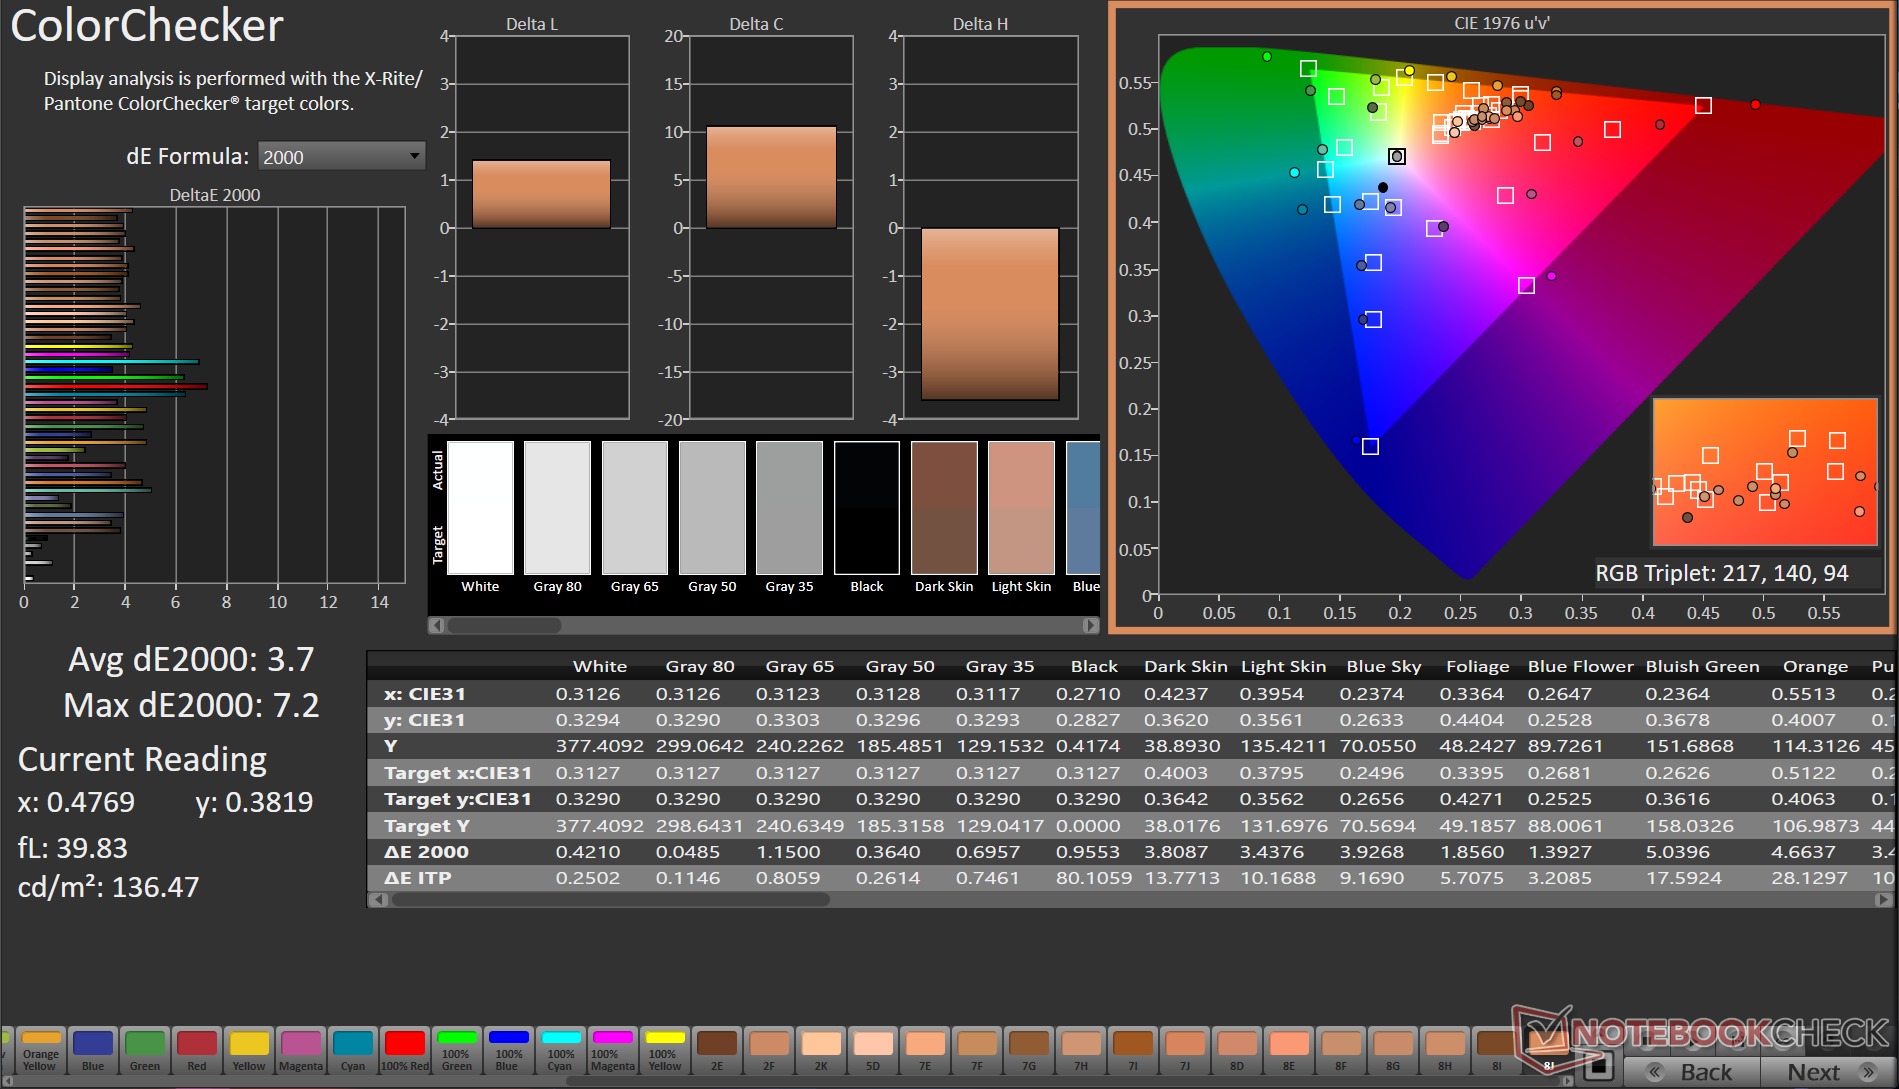Click the RGB Triplet 217, 140, 94 label
The image size is (1899, 1089).
click(x=1721, y=573)
